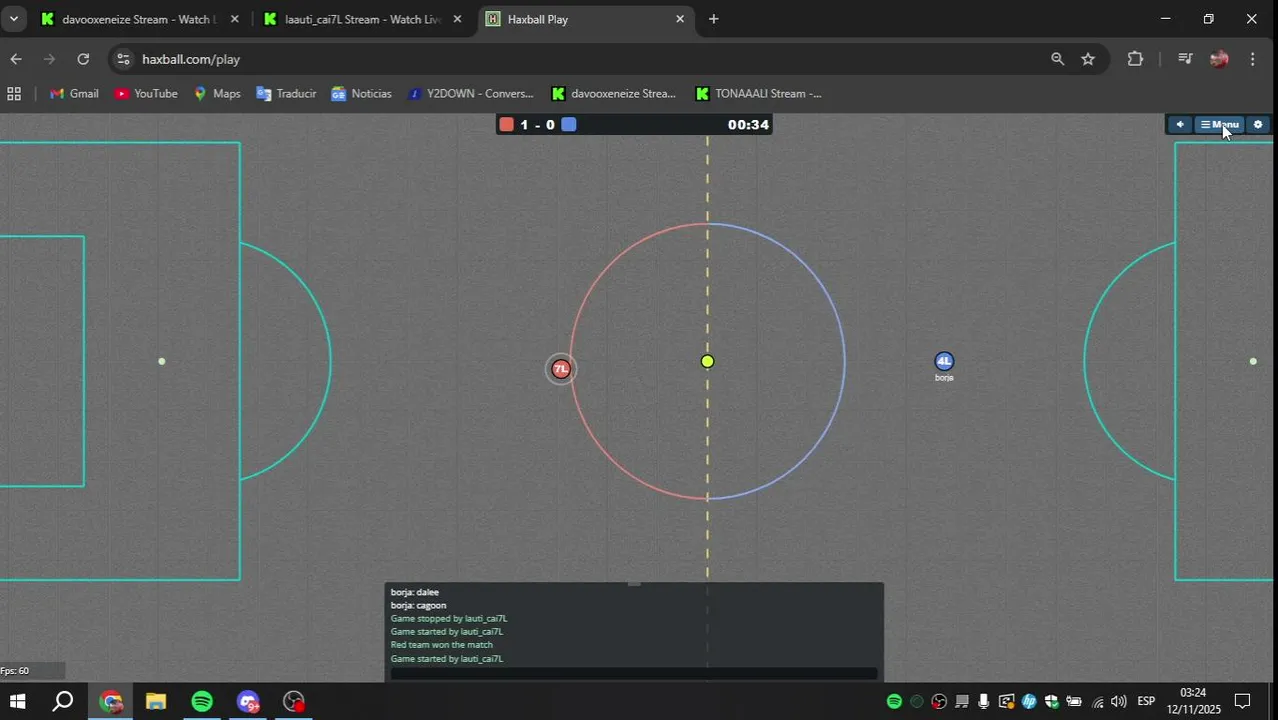View site information icon in address bar
Screen dimensions: 1278x720
pyautogui.click(x=123, y=59)
